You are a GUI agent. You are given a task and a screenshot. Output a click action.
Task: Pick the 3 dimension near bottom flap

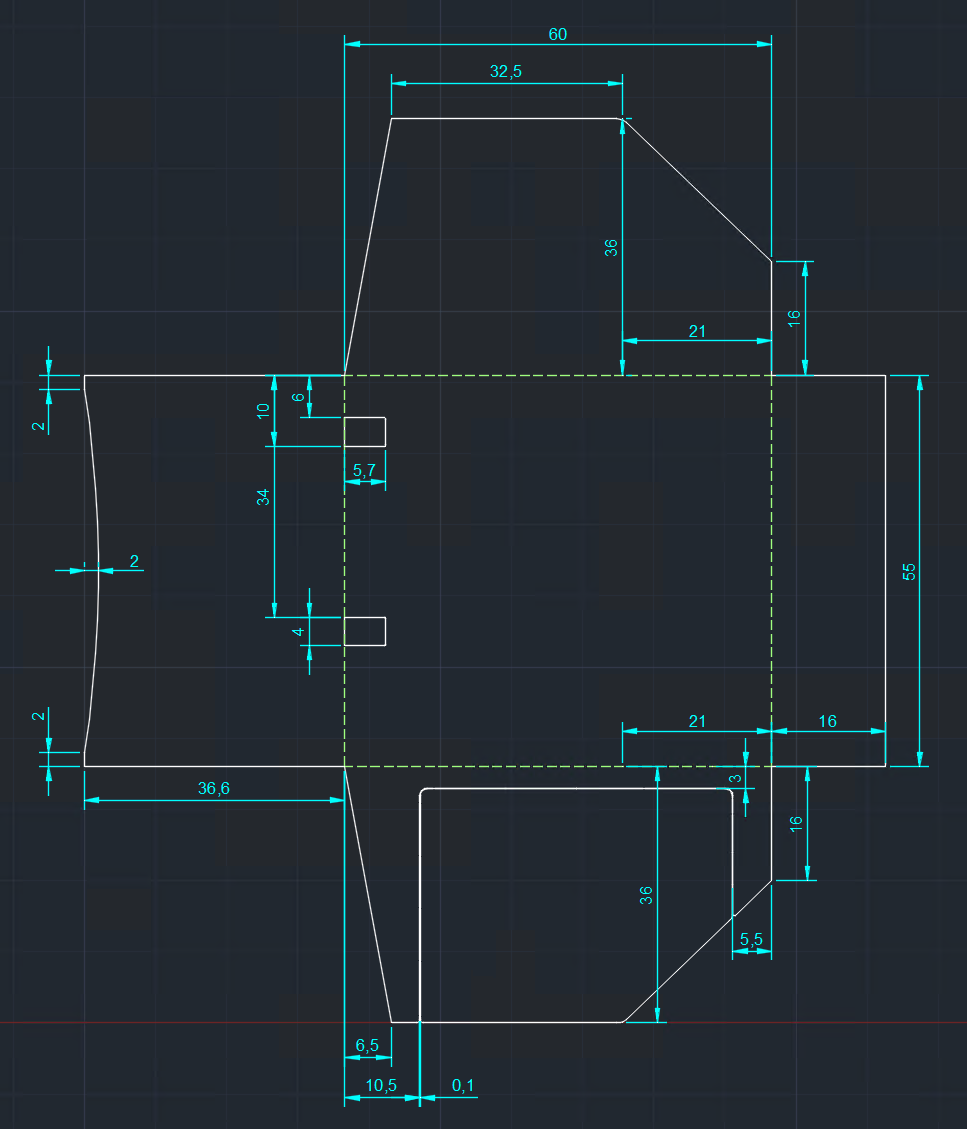click(734, 778)
